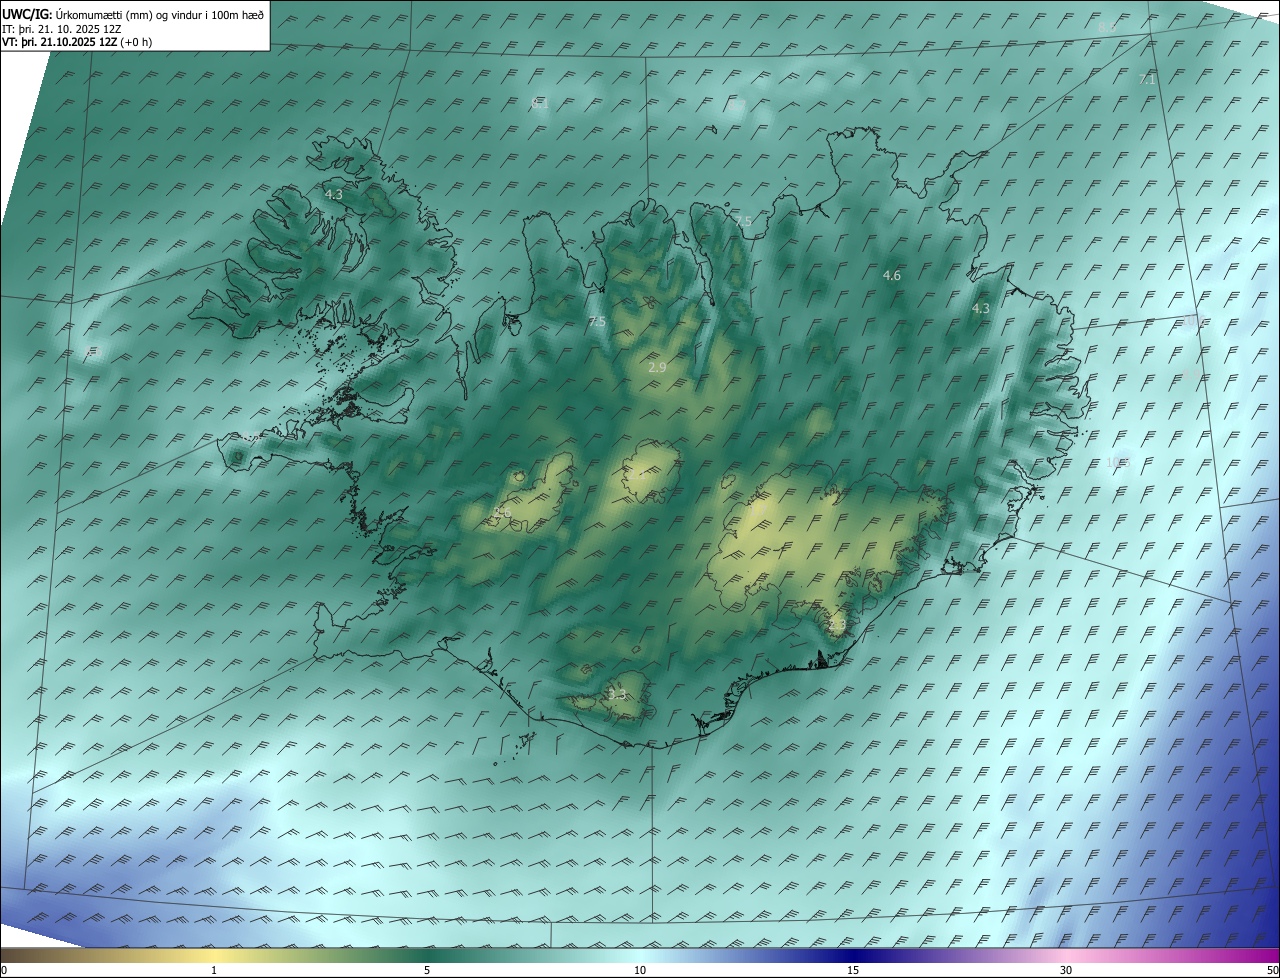
Task: Select the 50 tick label on the colour scale
Action: [x=1272, y=970]
